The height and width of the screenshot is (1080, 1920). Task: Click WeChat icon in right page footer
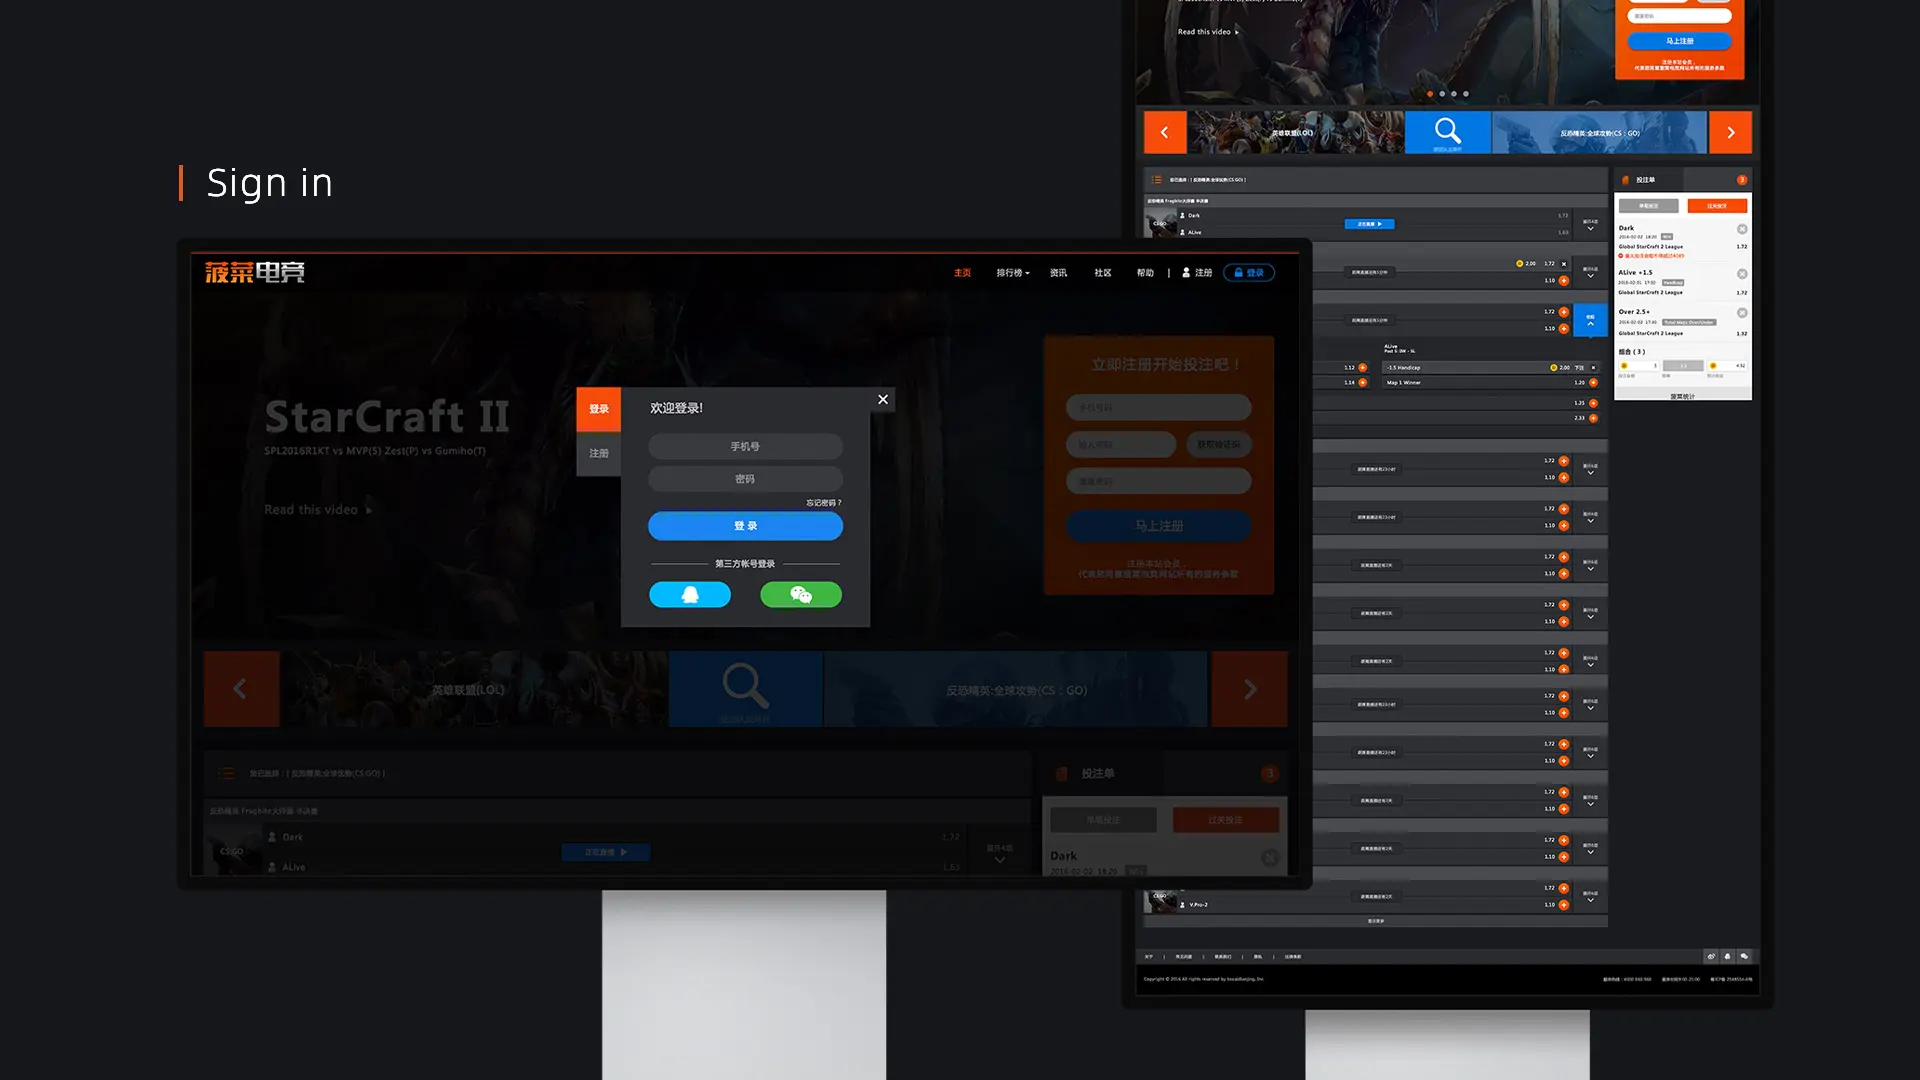tap(1744, 957)
